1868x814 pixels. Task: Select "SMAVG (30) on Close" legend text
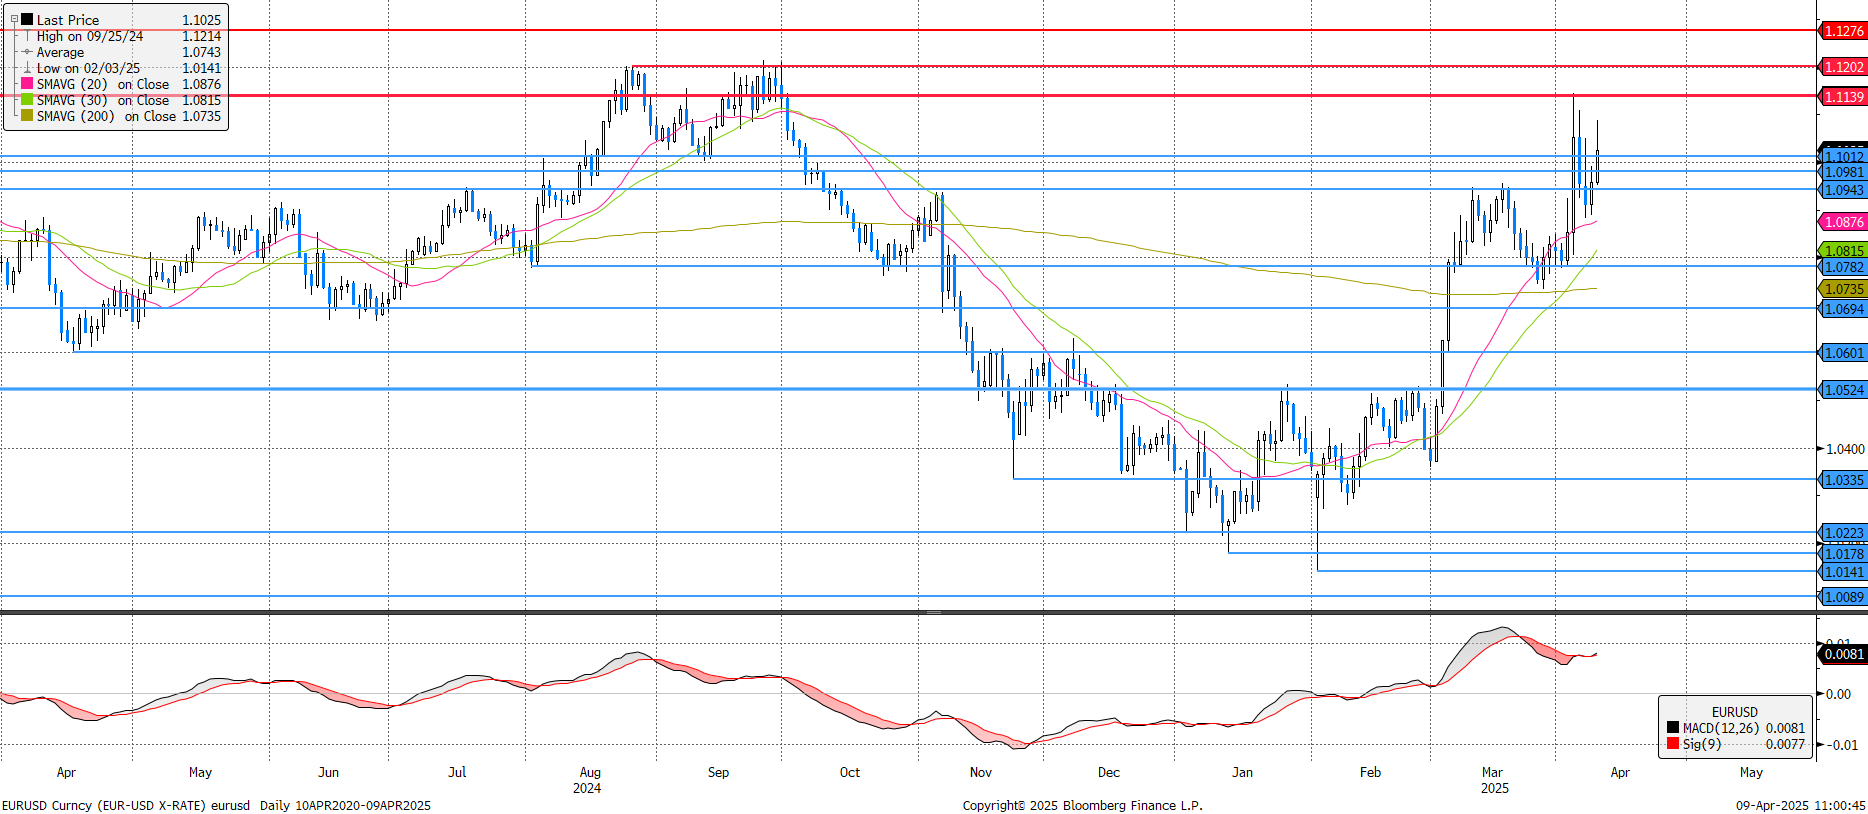coord(103,100)
